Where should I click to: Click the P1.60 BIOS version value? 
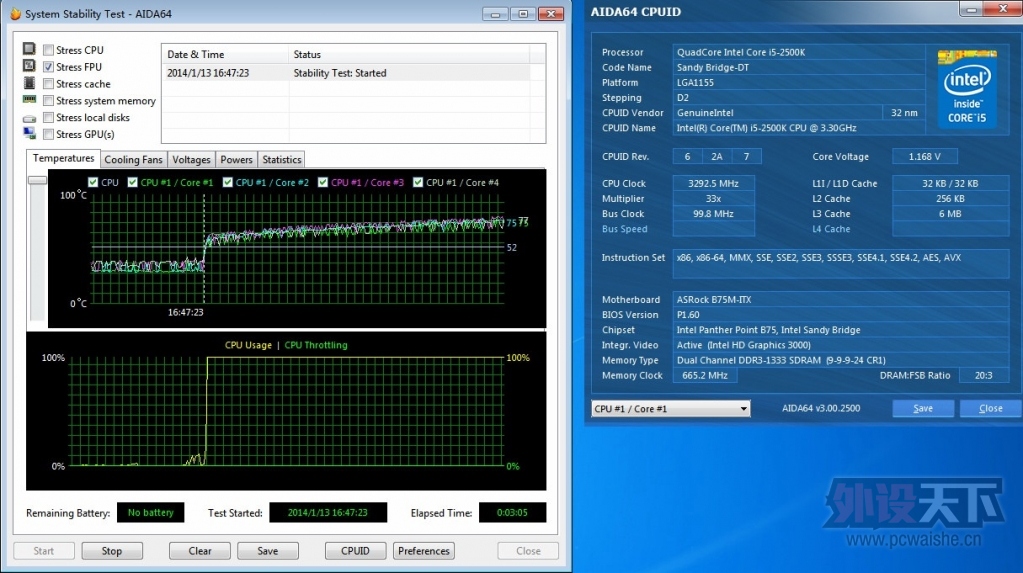[841, 315]
